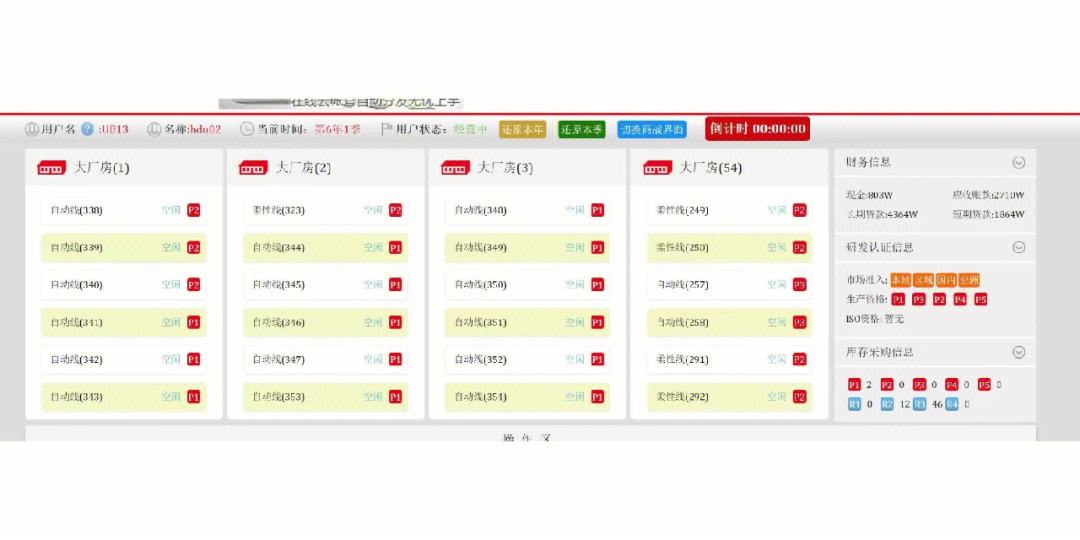The width and height of the screenshot is (1080, 540).
Task: Select production line 自动线(346)
Action: coord(326,322)
